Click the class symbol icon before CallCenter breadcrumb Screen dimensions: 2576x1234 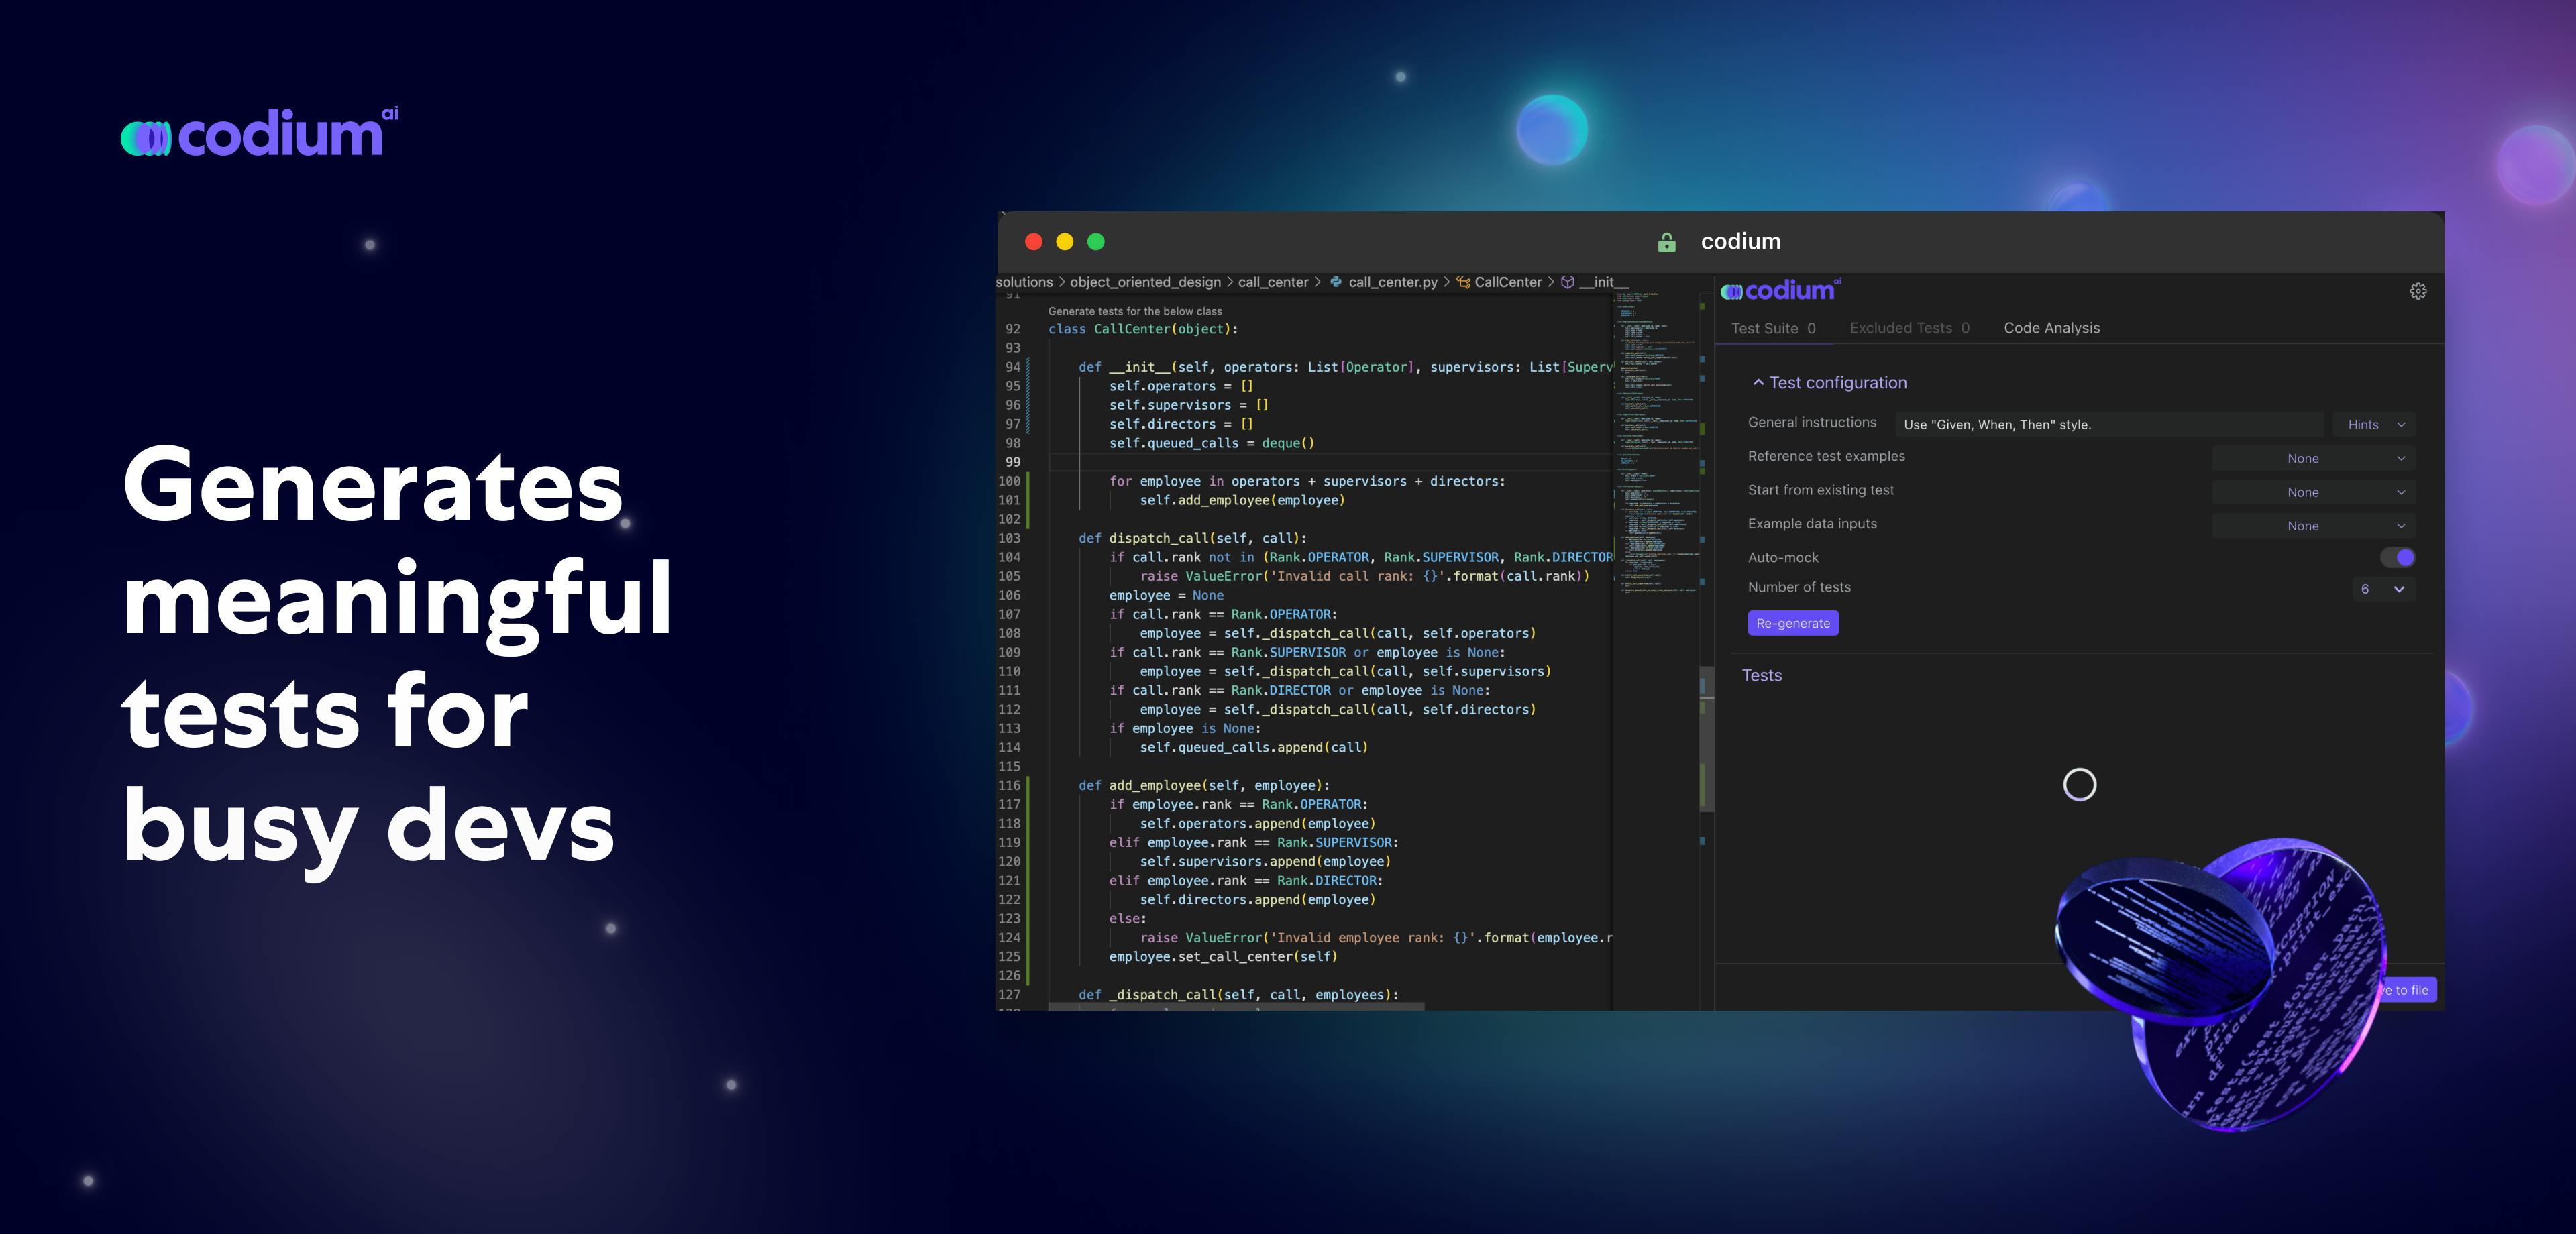(x=1463, y=282)
